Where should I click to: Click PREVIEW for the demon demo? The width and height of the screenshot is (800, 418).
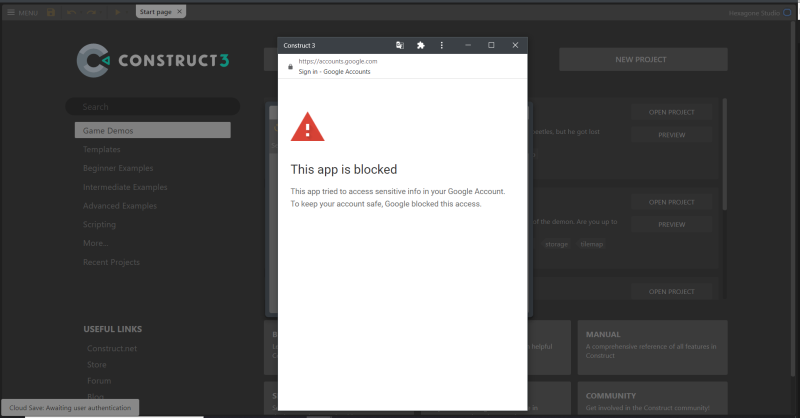[x=671, y=225]
